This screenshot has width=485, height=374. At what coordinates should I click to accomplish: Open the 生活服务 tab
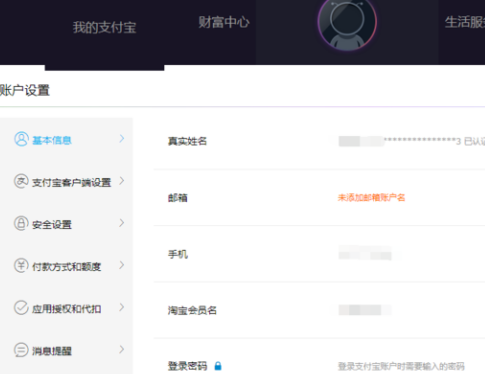point(465,22)
